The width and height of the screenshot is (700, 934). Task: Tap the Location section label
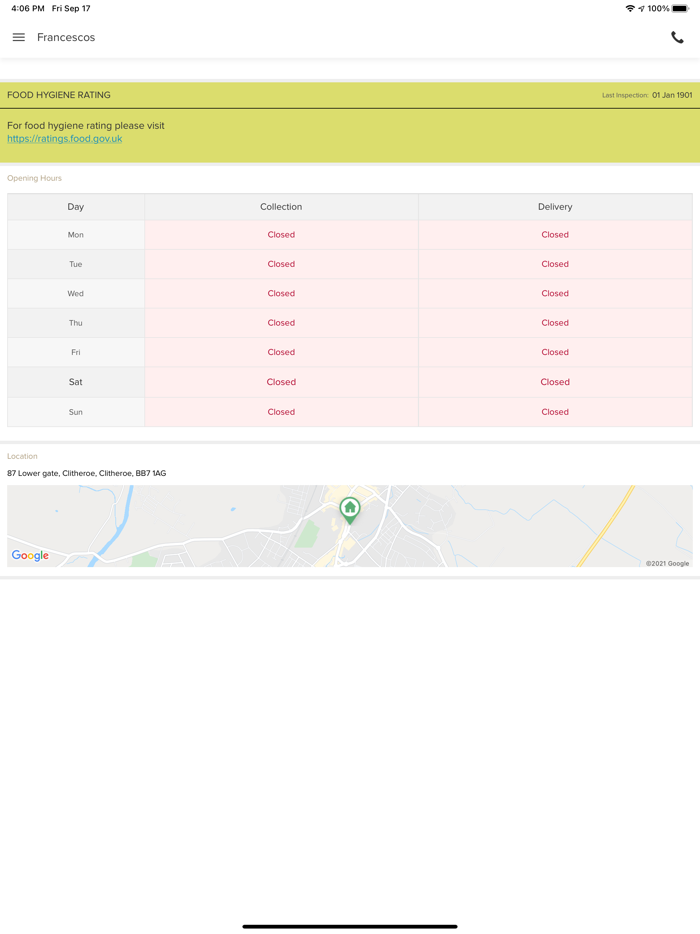(22, 456)
